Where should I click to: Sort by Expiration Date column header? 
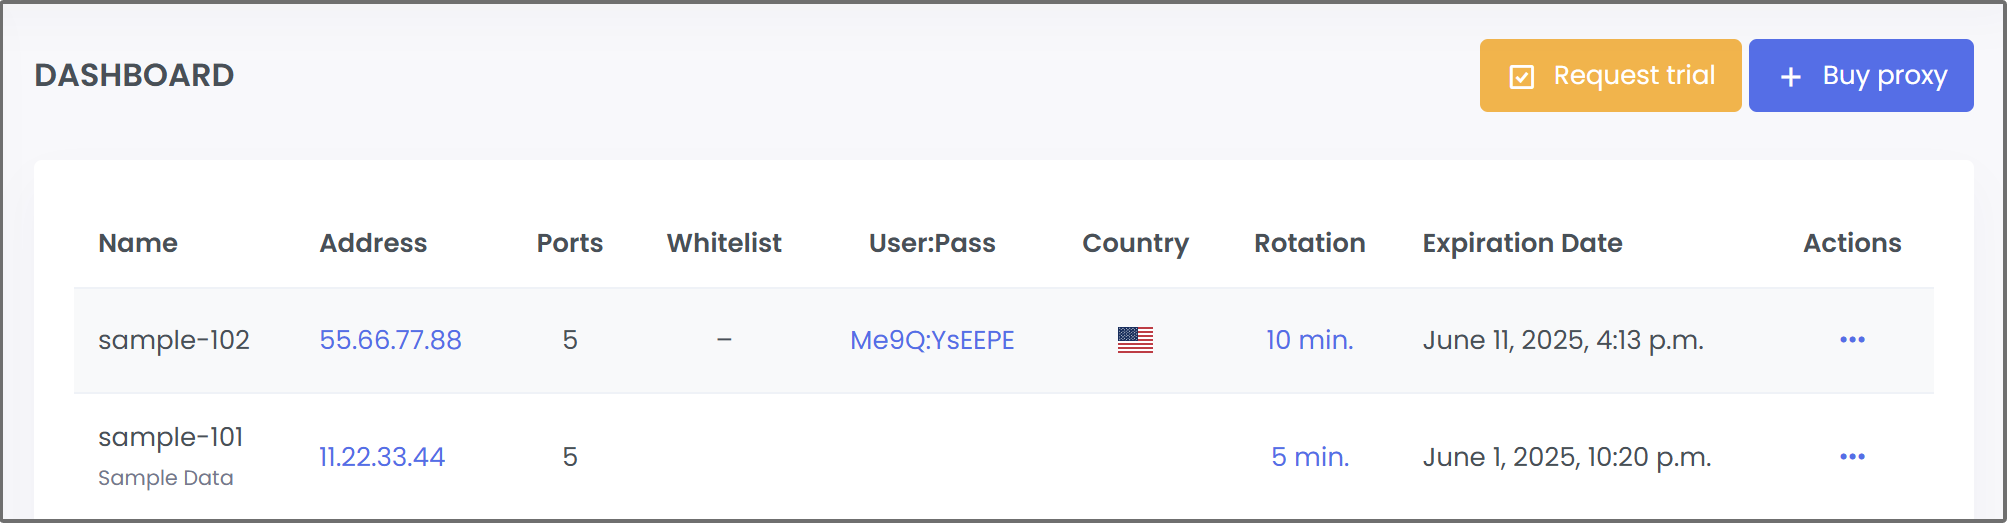tap(1522, 243)
